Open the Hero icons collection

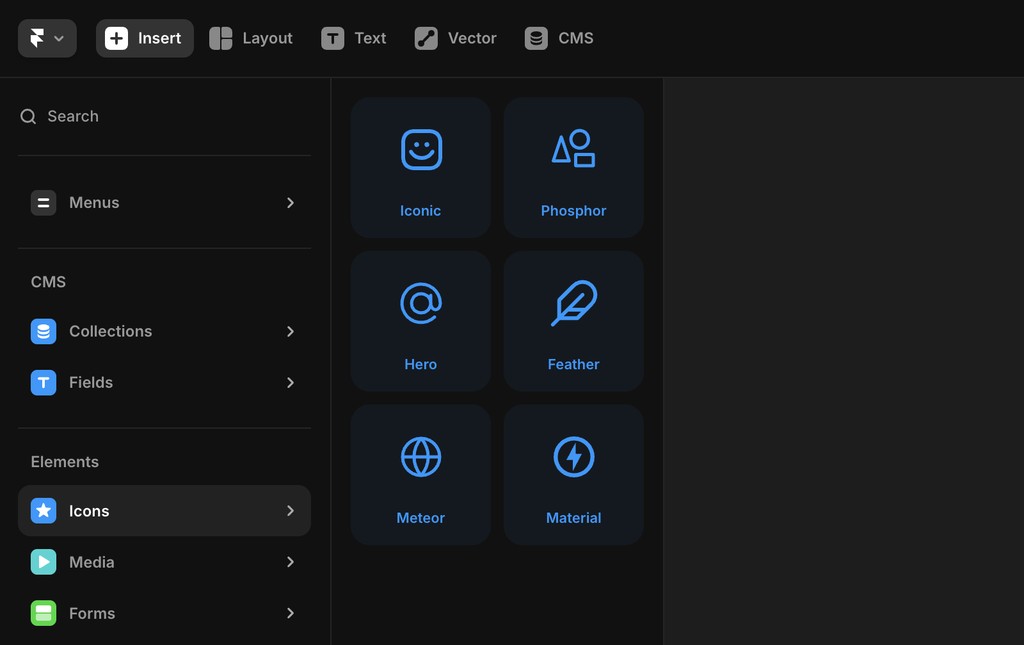click(420, 320)
